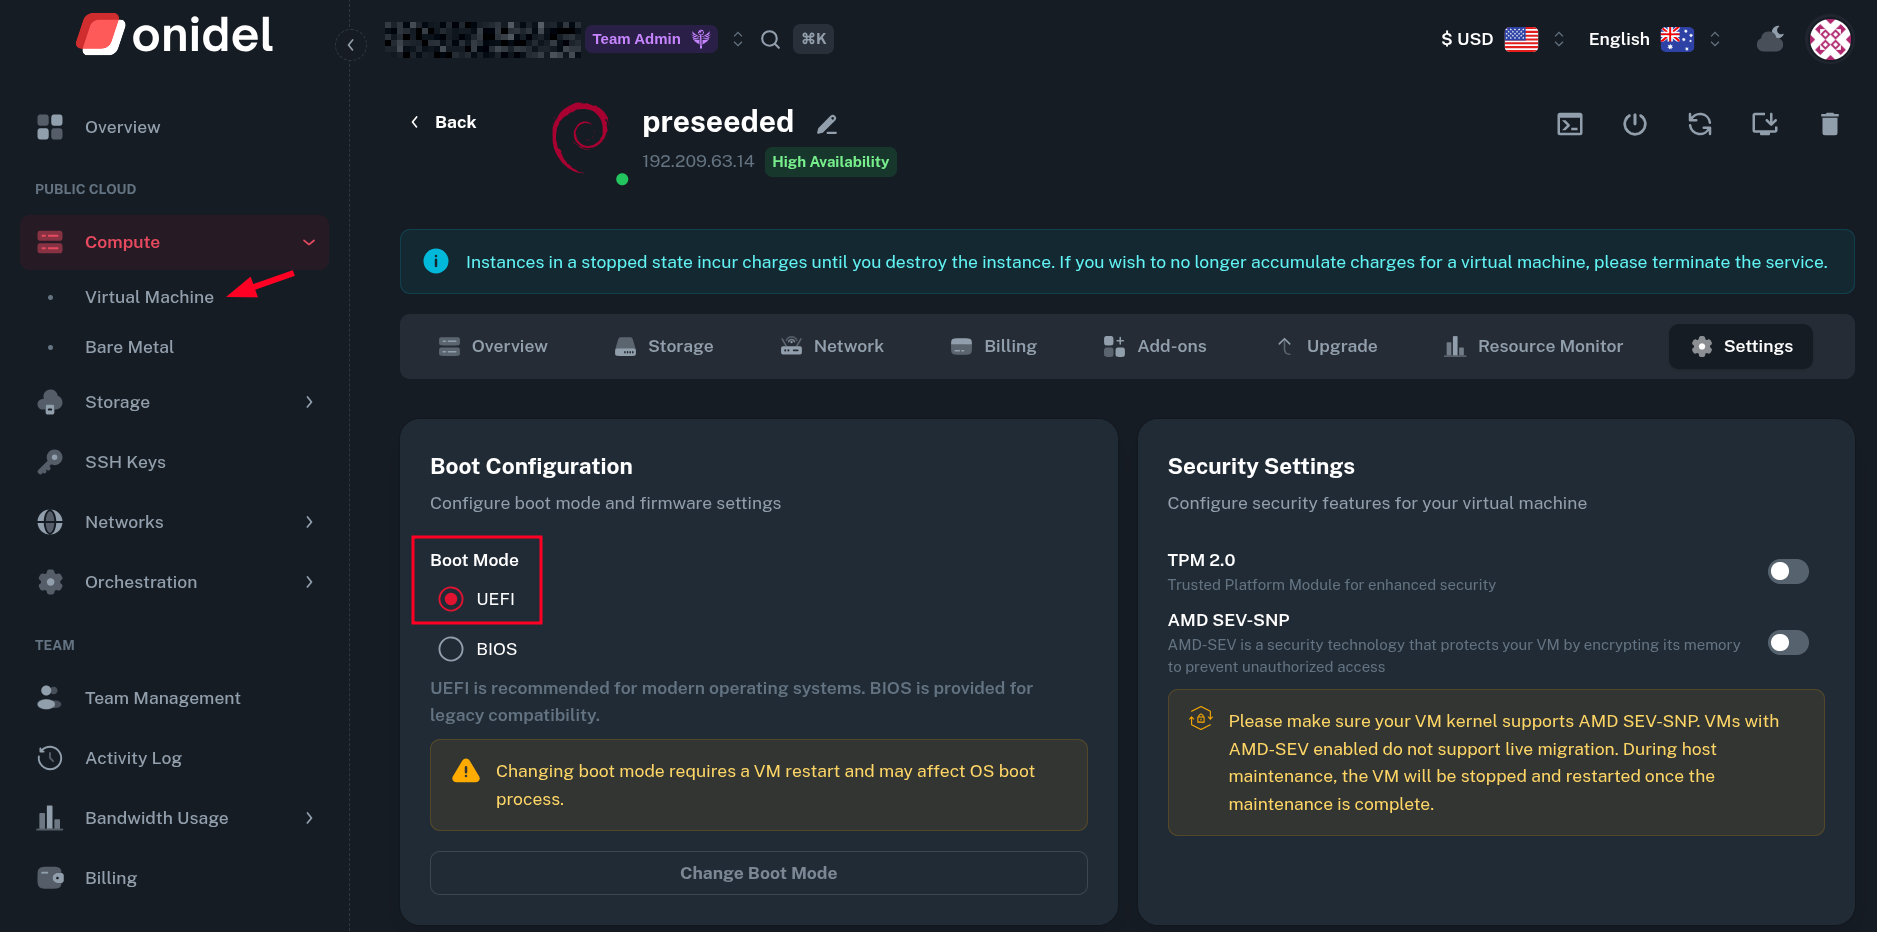
Task: Click the Change Boot Mode button
Action: point(758,873)
